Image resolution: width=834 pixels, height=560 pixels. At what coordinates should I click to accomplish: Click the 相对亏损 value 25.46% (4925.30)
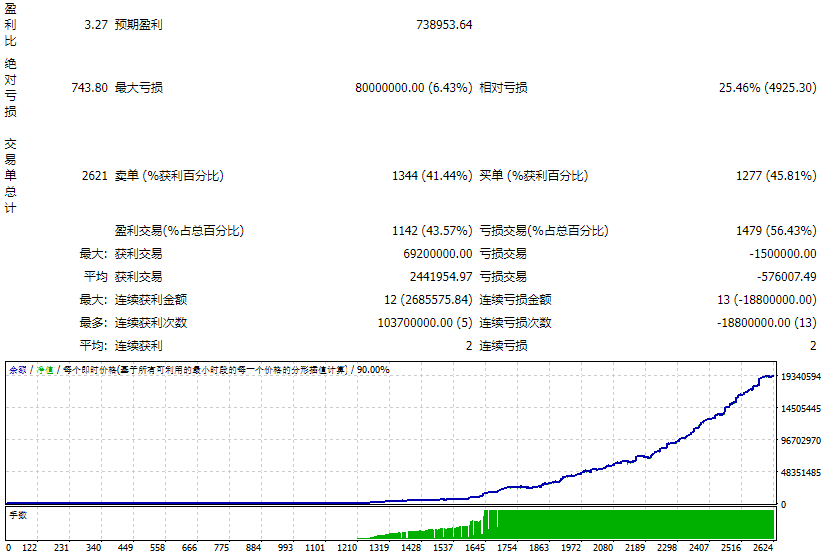point(767,88)
